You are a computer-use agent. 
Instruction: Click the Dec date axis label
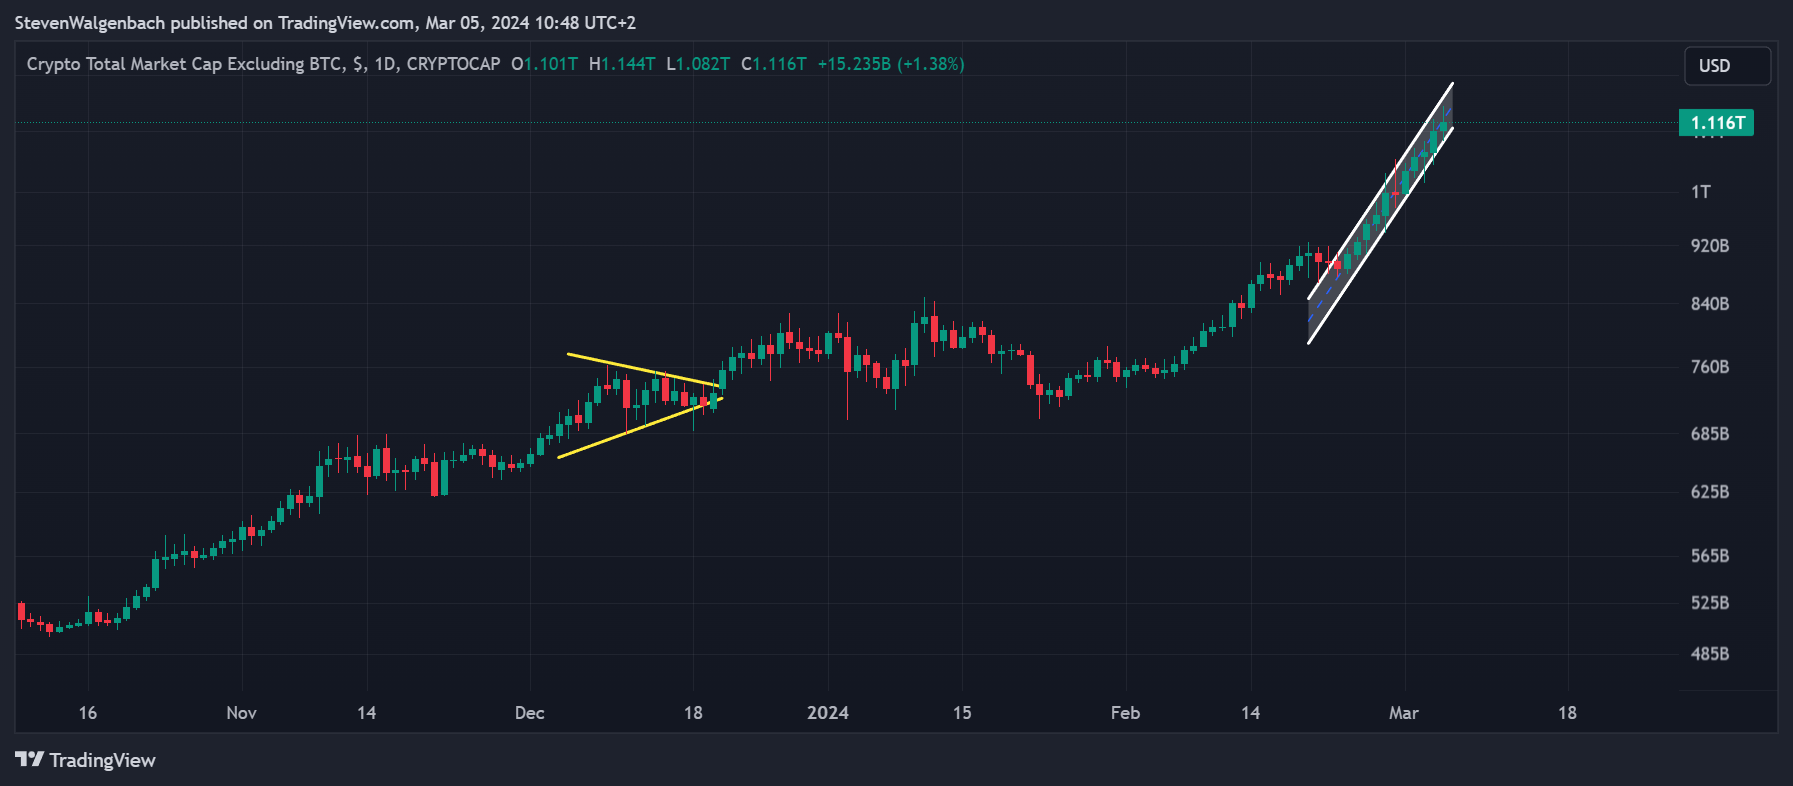pyautogui.click(x=529, y=713)
